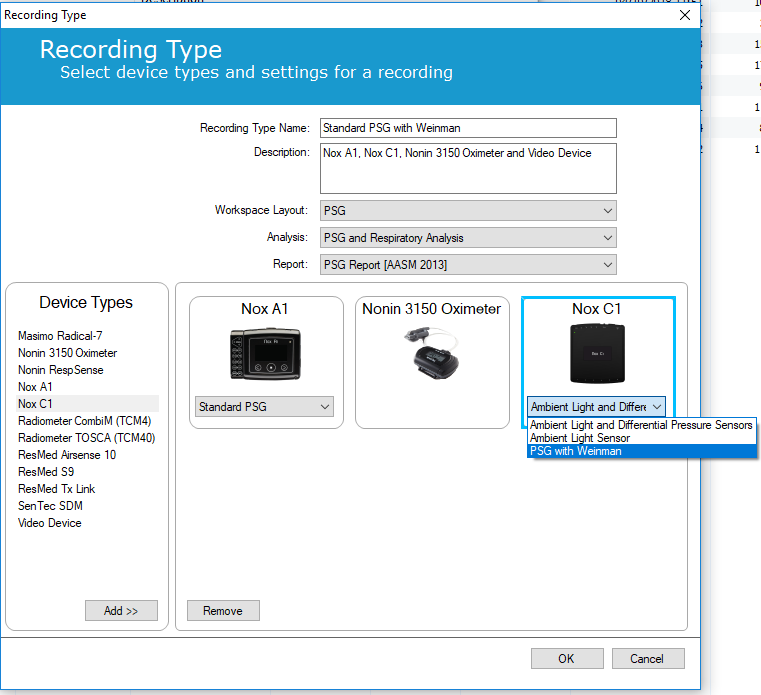Click the Nox C1 device image

point(597,354)
